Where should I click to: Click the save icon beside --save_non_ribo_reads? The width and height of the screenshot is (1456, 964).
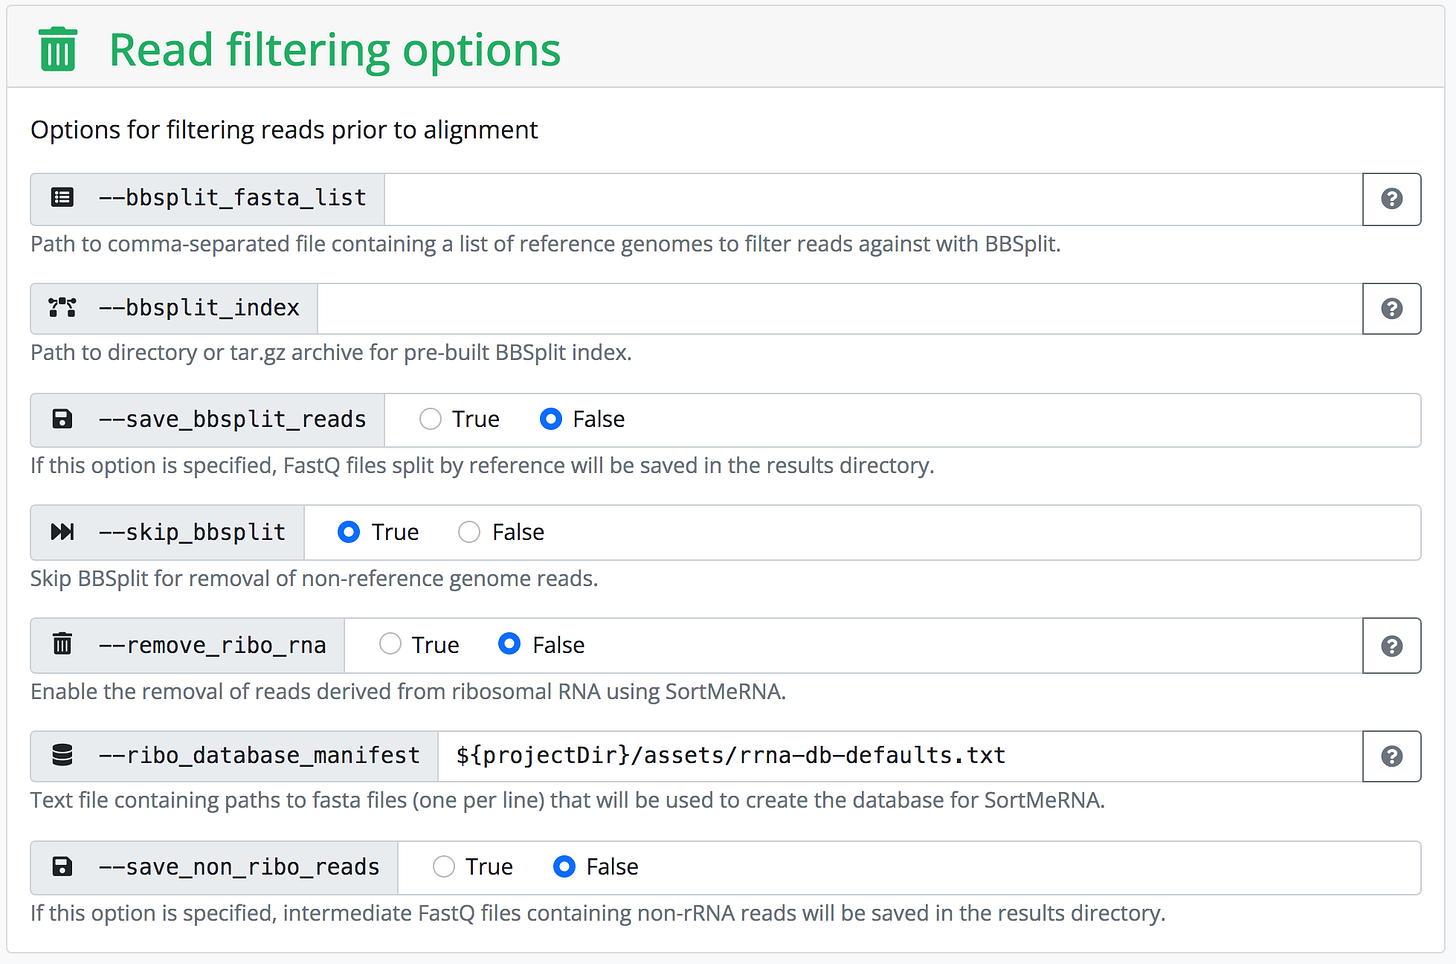pyautogui.click(x=62, y=867)
